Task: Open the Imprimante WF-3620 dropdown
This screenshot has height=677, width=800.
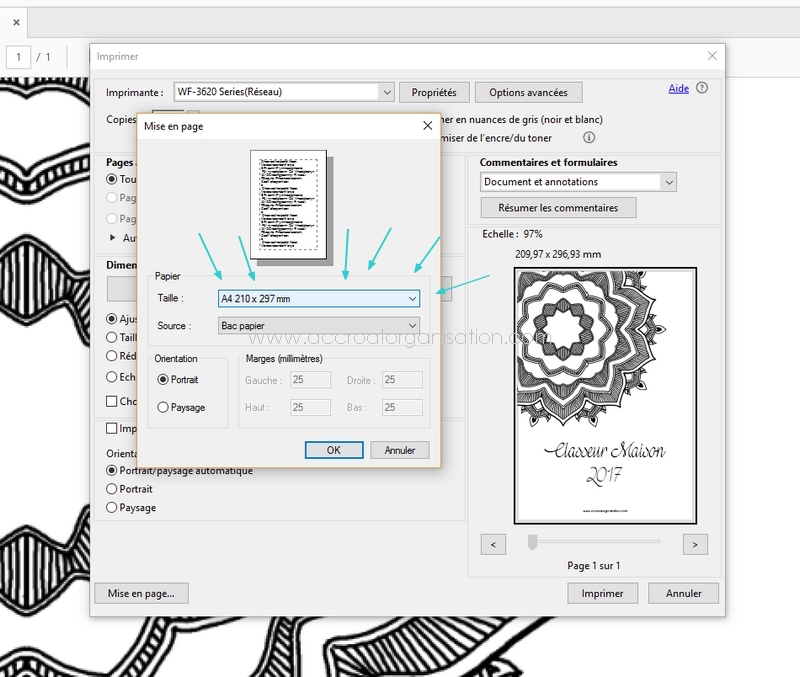Action: click(284, 92)
